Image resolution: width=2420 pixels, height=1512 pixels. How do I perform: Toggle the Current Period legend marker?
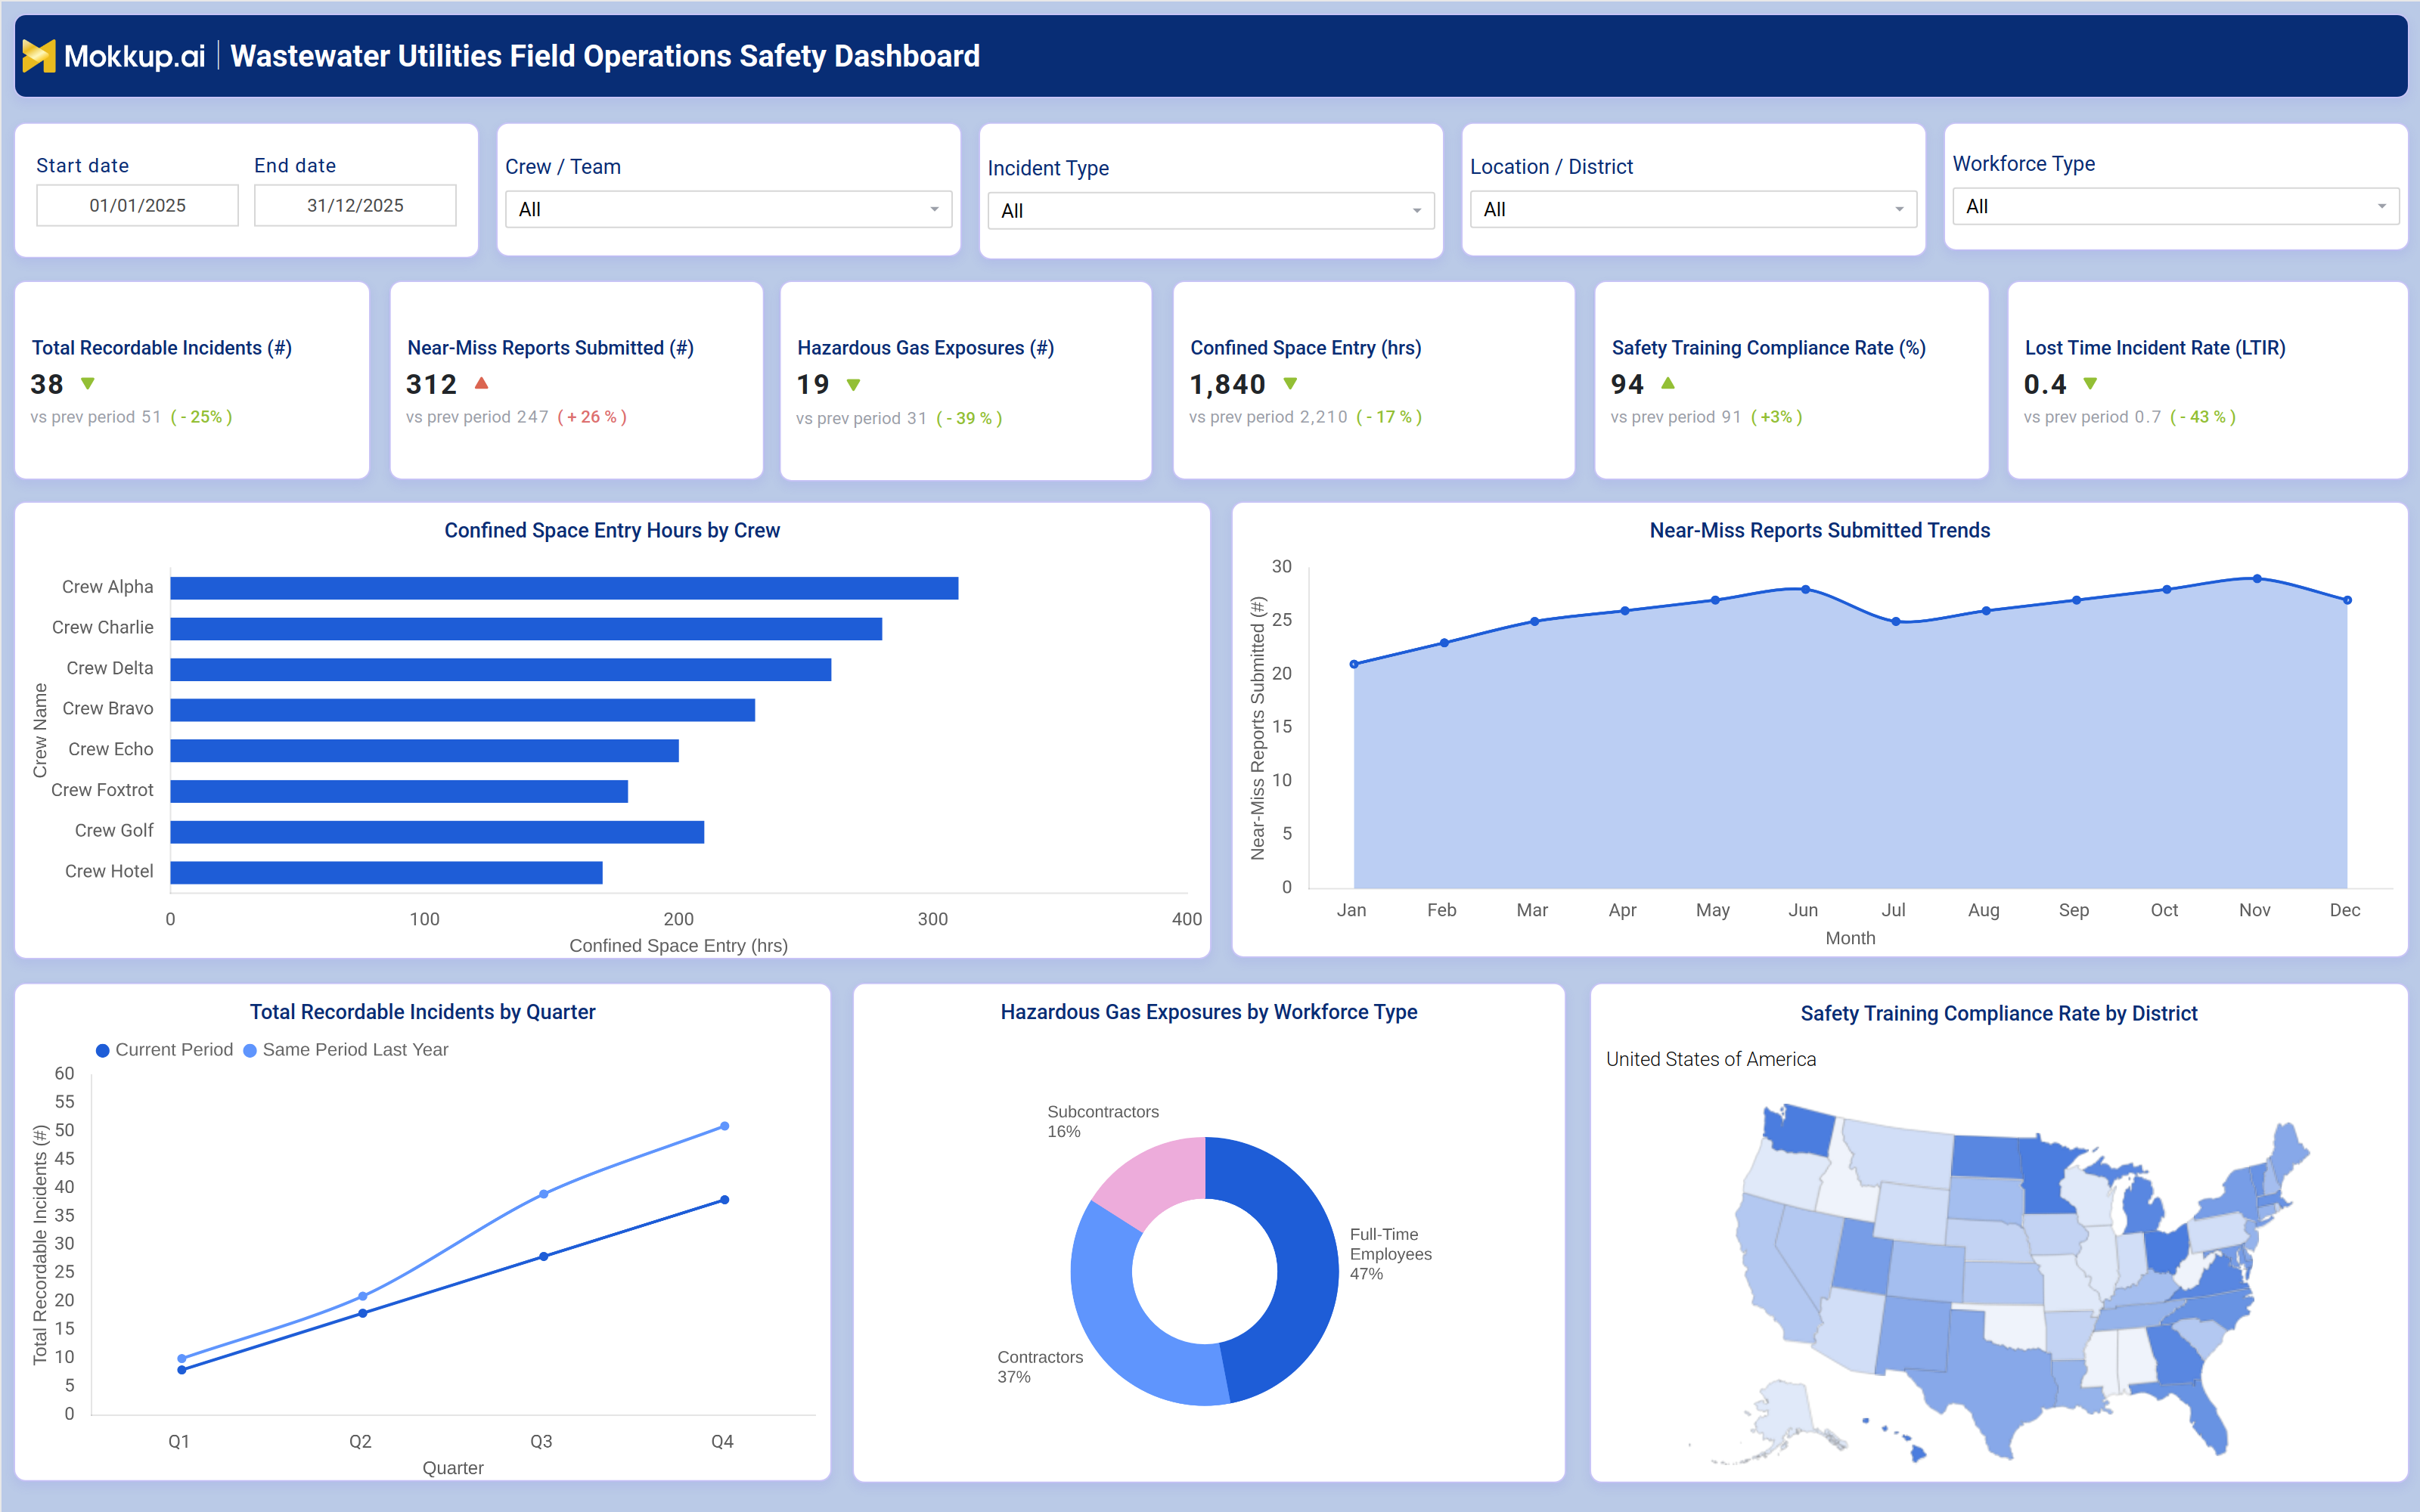click(102, 1050)
